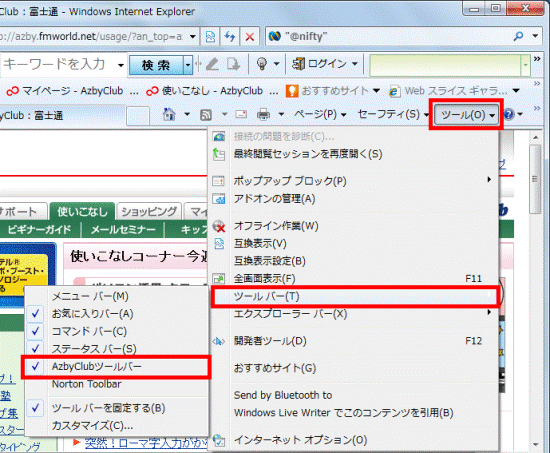Open ポップアップ ブロック(P) submenu
This screenshot has height=453, width=550.
pos(354,181)
